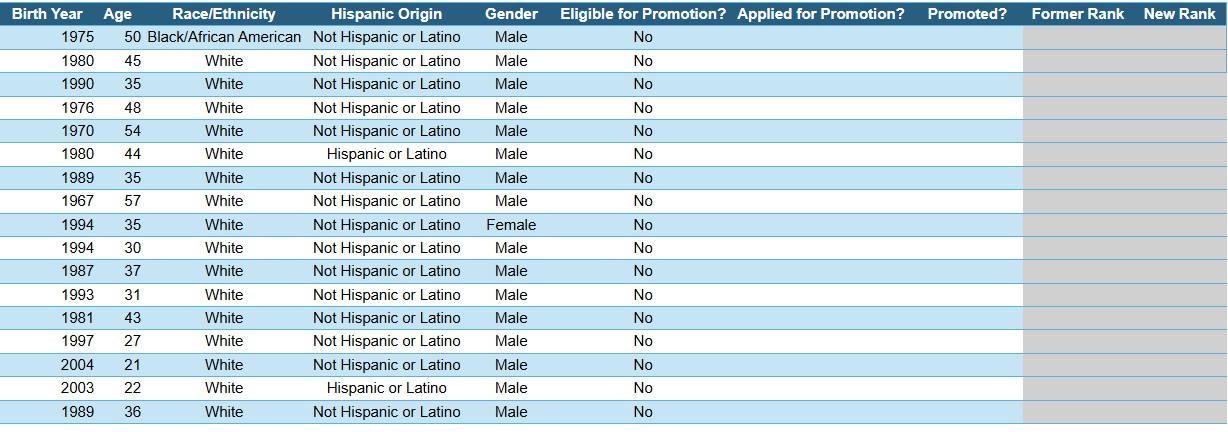This screenshot has height=432, width=1228.
Task: Select the Female gender cell
Action: coord(511,225)
